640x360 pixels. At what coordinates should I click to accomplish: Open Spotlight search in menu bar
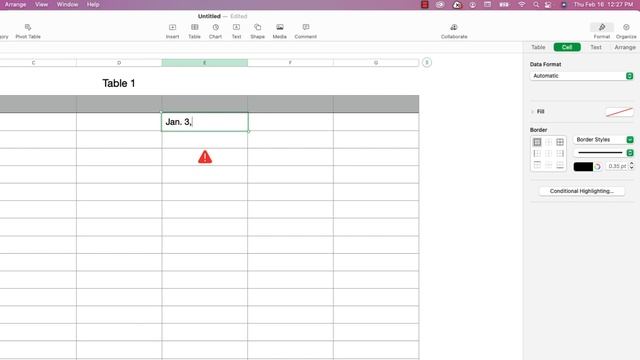[536, 4]
